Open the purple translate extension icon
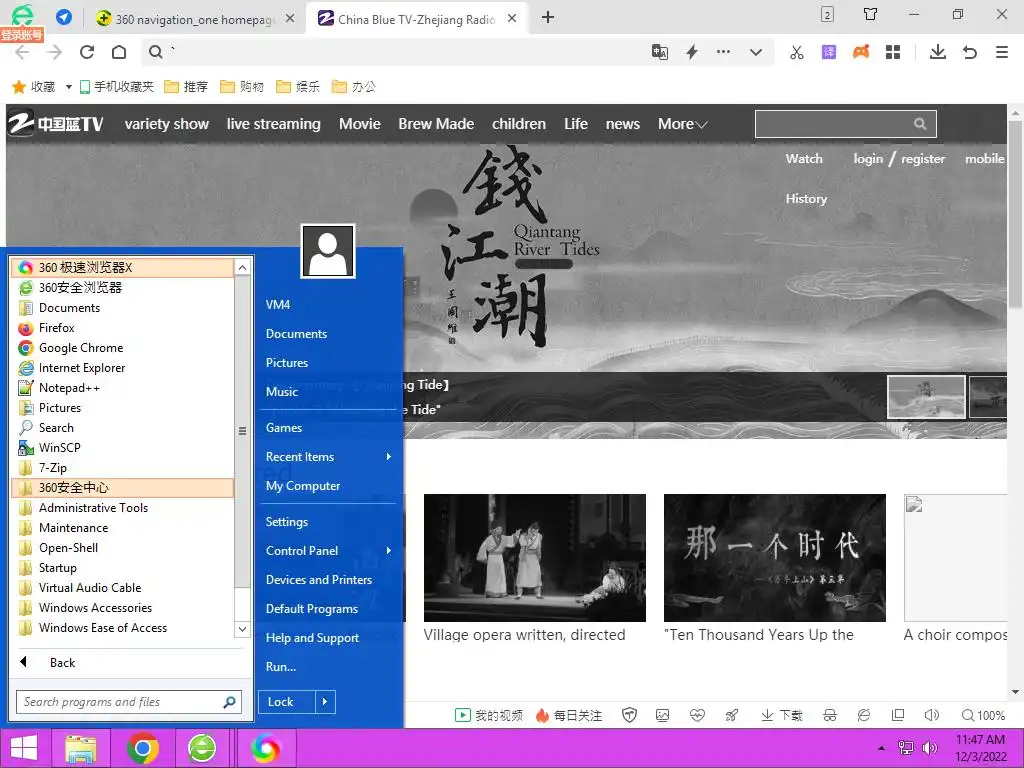Screen dimensions: 1024x768 click(x=829, y=52)
